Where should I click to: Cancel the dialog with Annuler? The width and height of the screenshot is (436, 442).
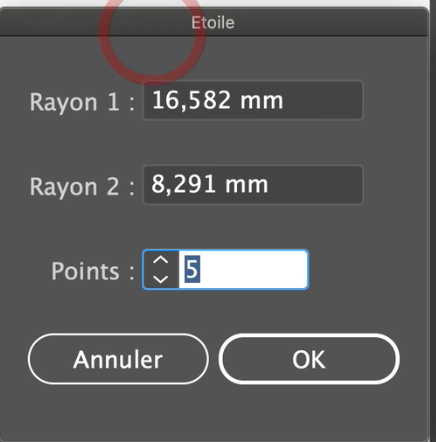point(118,359)
